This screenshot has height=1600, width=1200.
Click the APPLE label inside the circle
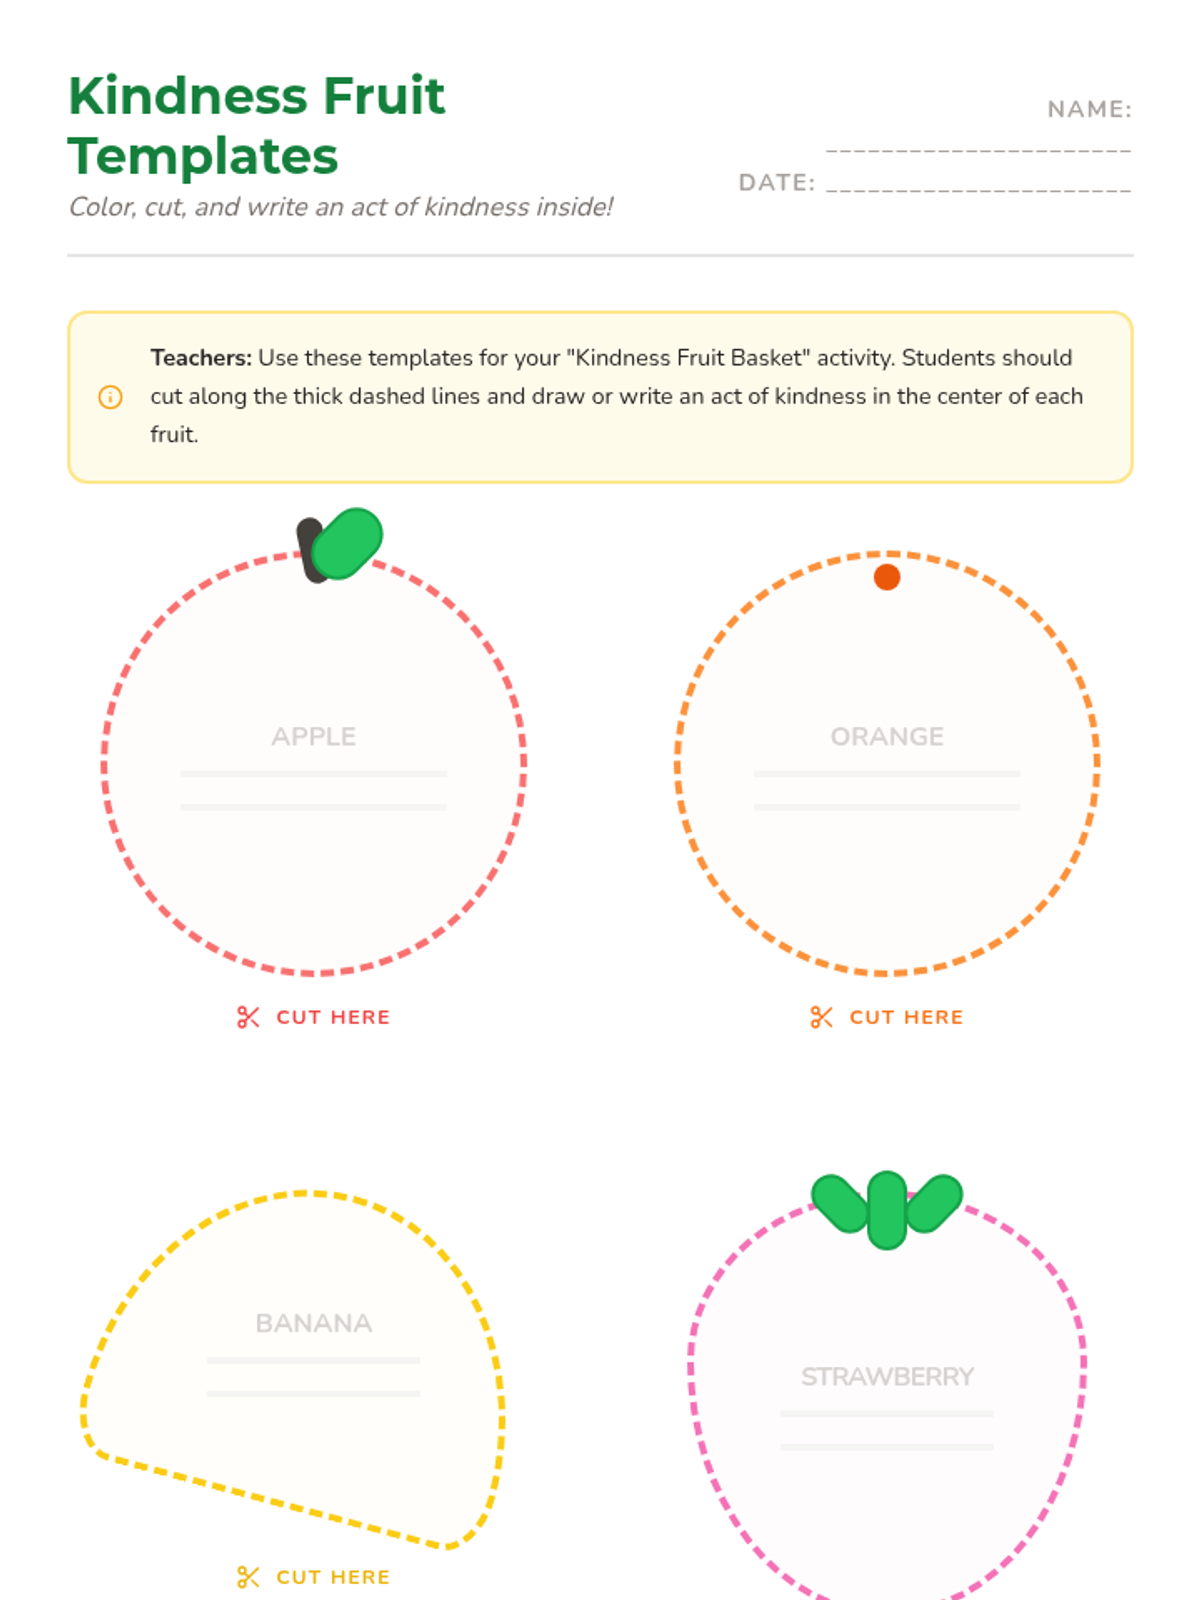tap(314, 736)
